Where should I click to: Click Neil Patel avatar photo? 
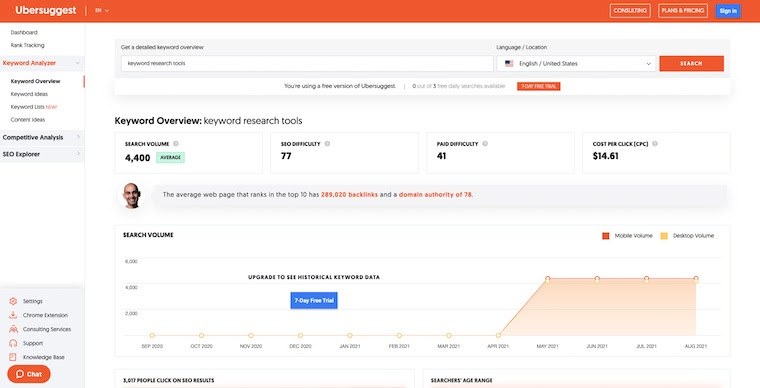coord(132,196)
